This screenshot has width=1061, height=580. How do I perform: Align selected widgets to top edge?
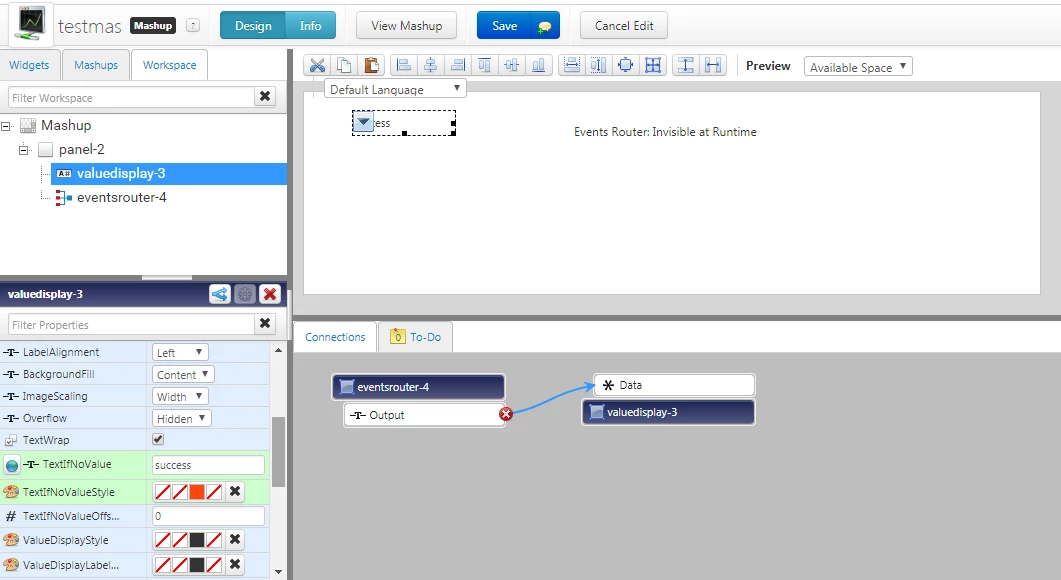point(484,66)
